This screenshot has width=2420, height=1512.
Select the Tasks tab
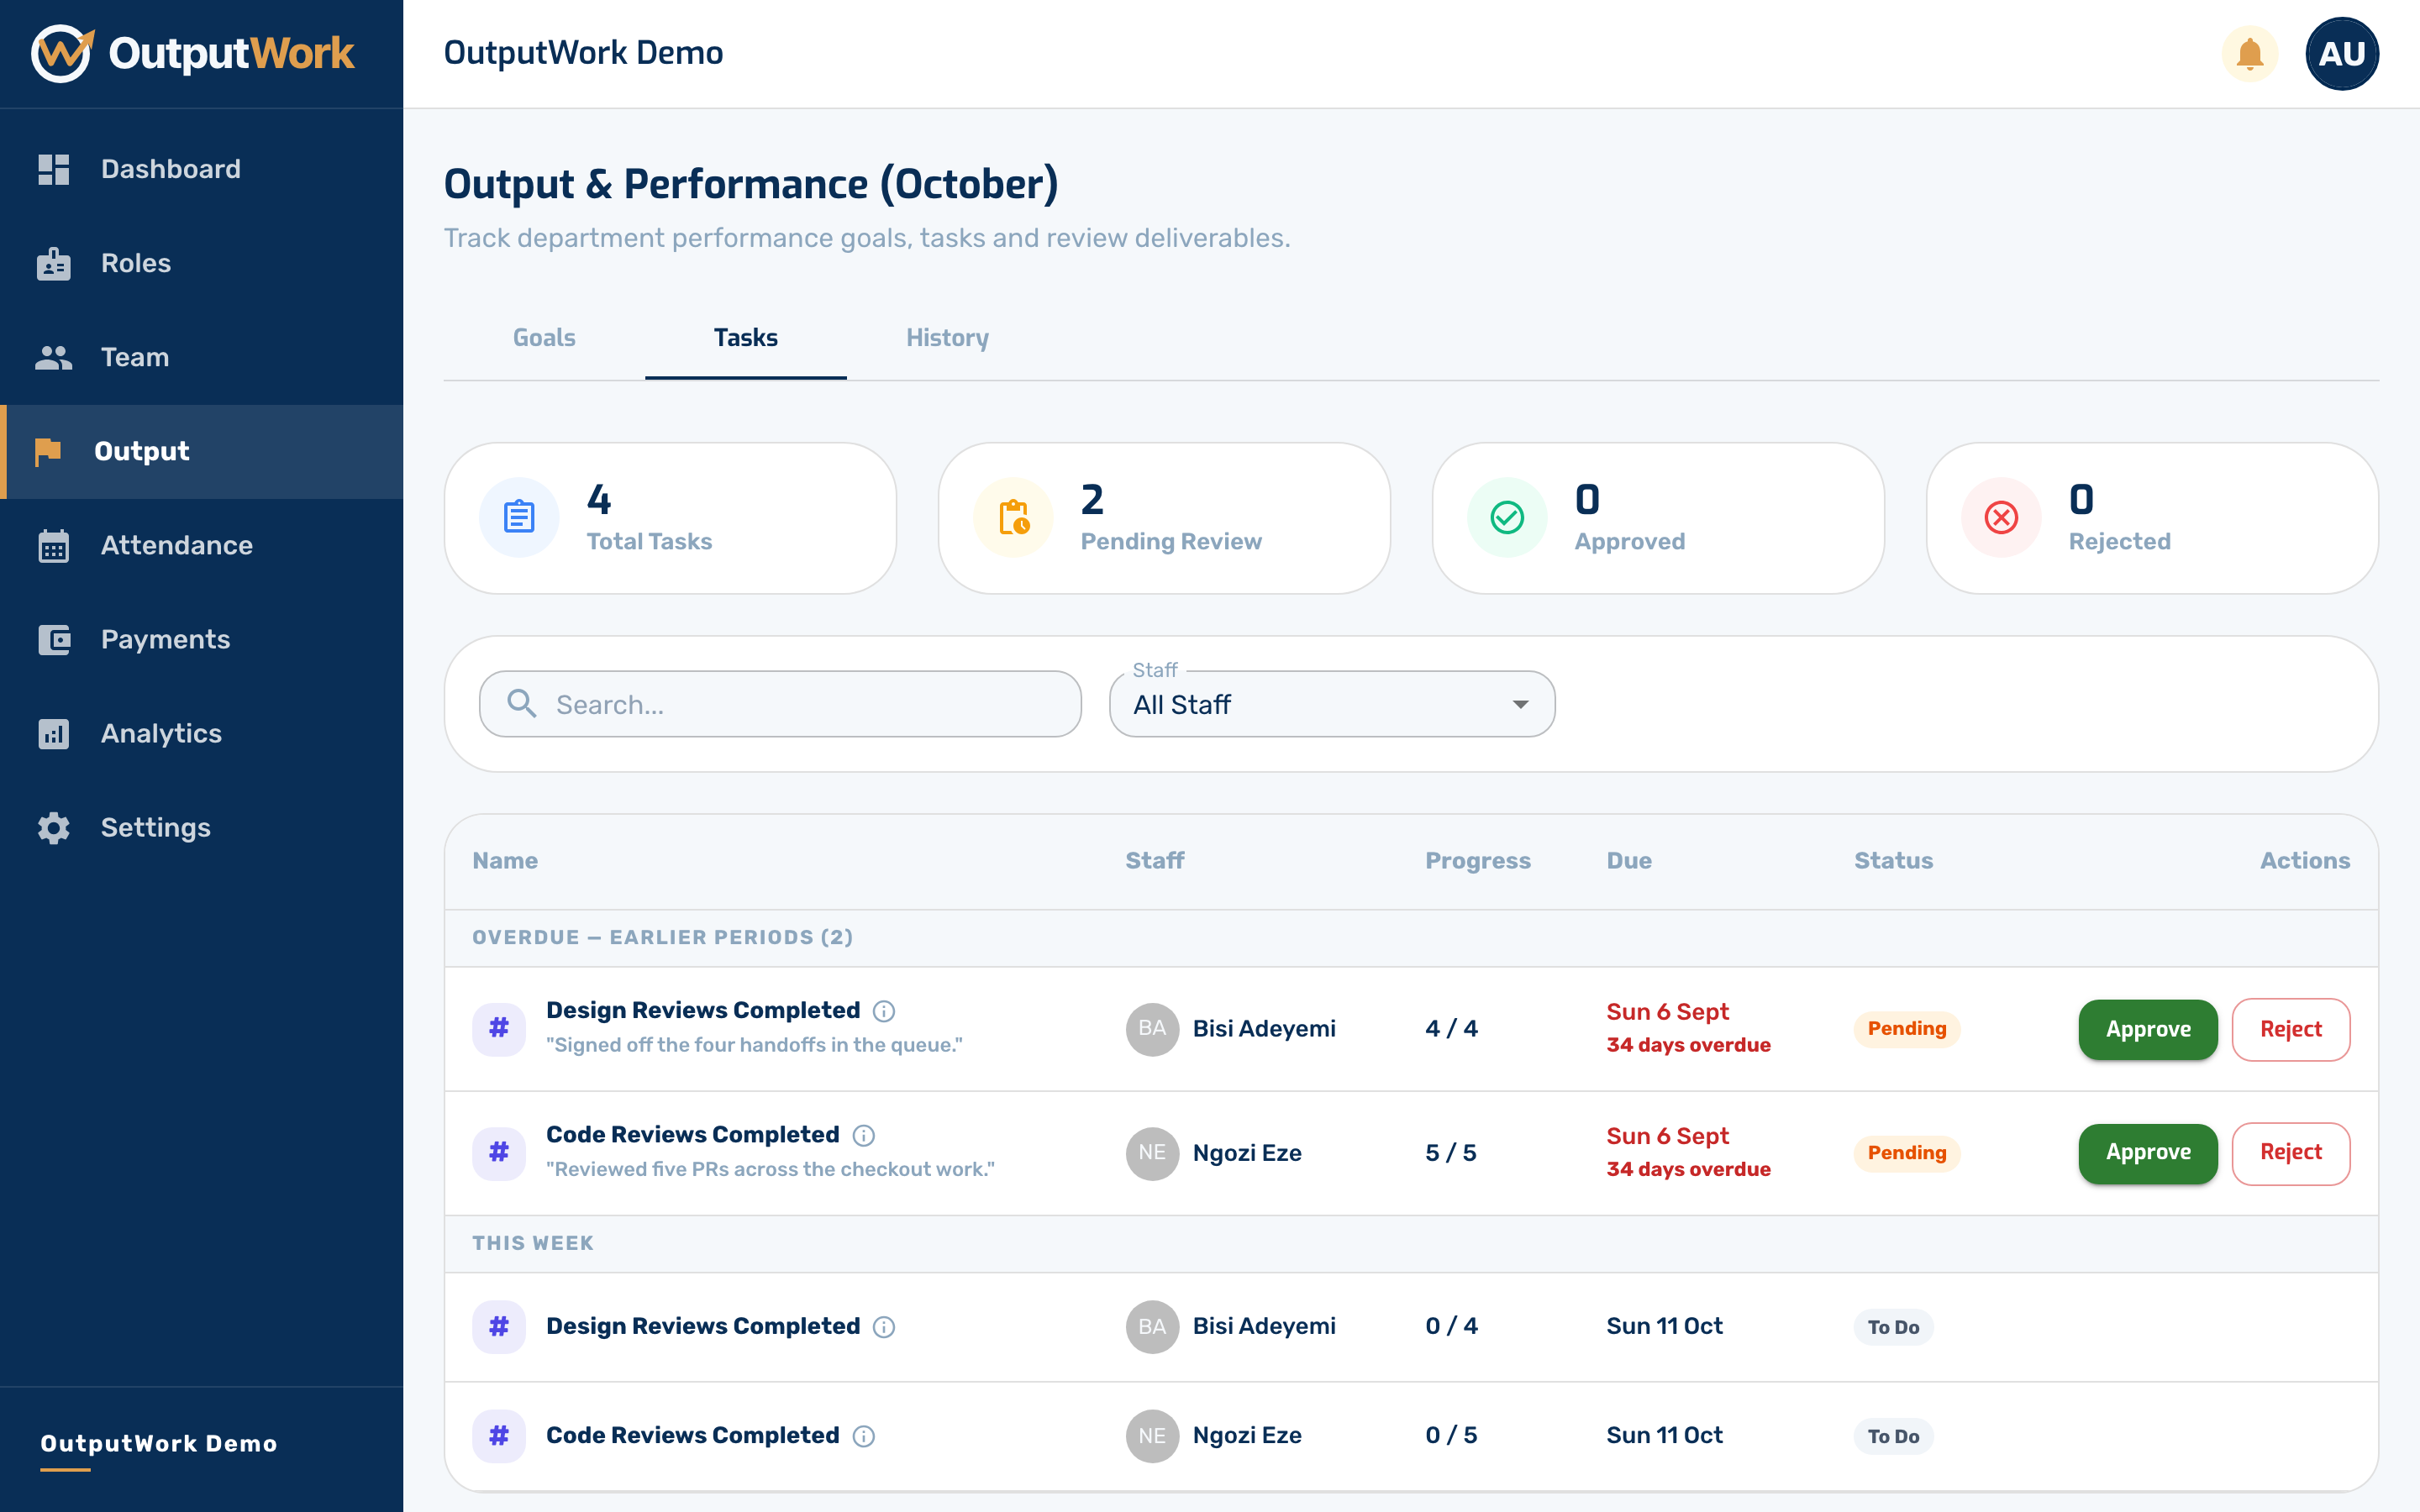(746, 338)
